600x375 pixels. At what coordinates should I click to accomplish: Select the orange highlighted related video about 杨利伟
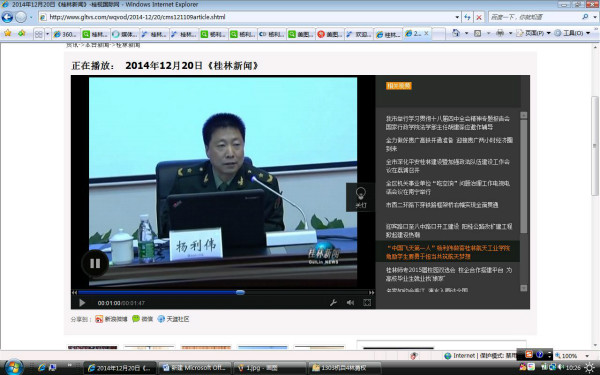[x=448, y=252]
